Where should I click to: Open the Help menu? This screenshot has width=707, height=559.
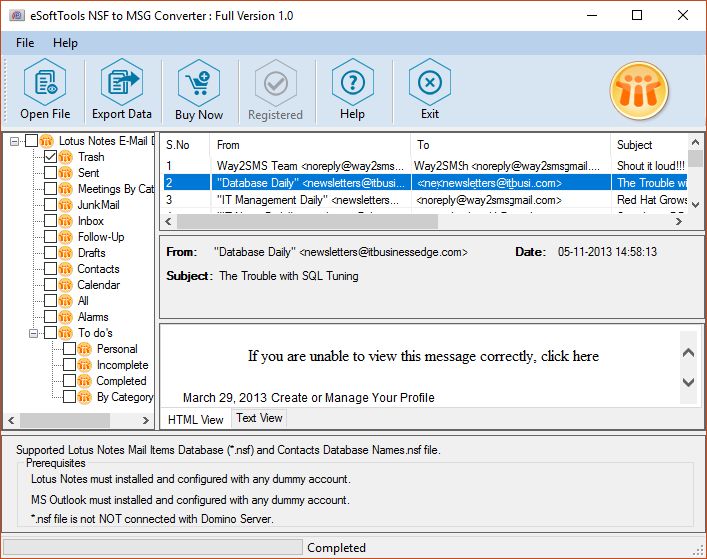click(65, 43)
